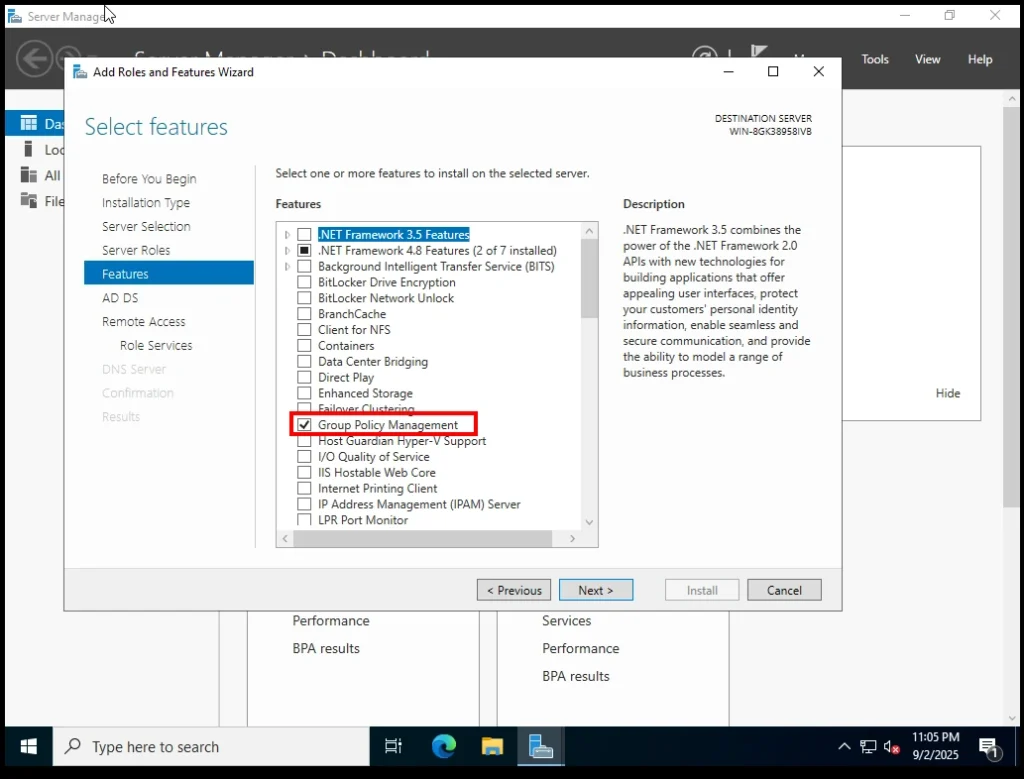Click the features horizontal scrollbar thumb
The image size is (1024, 779).
pos(423,539)
